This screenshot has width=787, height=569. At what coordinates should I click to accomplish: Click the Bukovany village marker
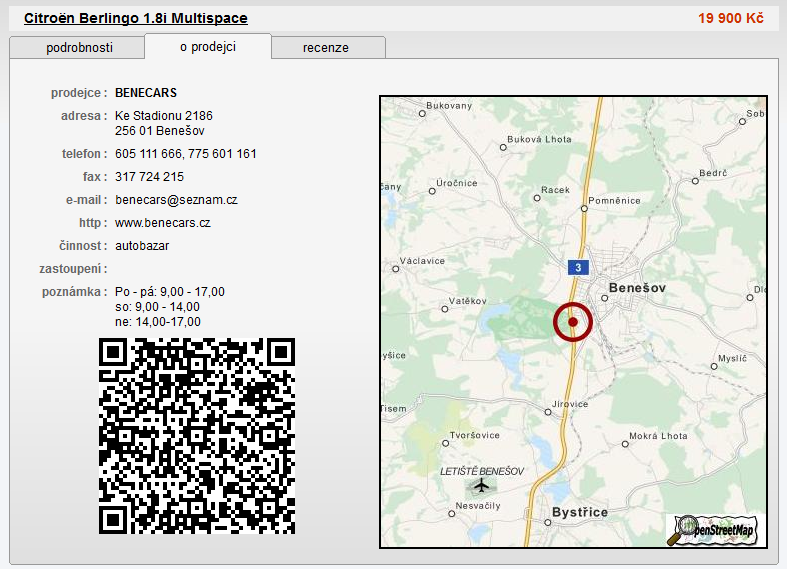click(422, 114)
